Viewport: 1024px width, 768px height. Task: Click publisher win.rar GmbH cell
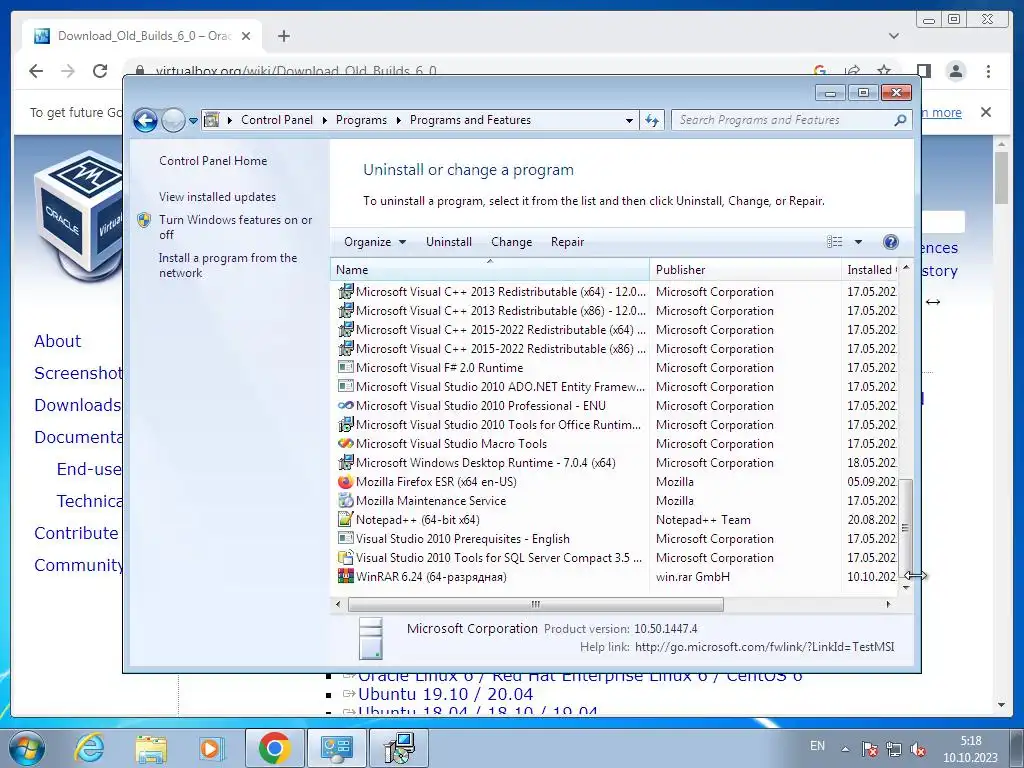(x=693, y=577)
